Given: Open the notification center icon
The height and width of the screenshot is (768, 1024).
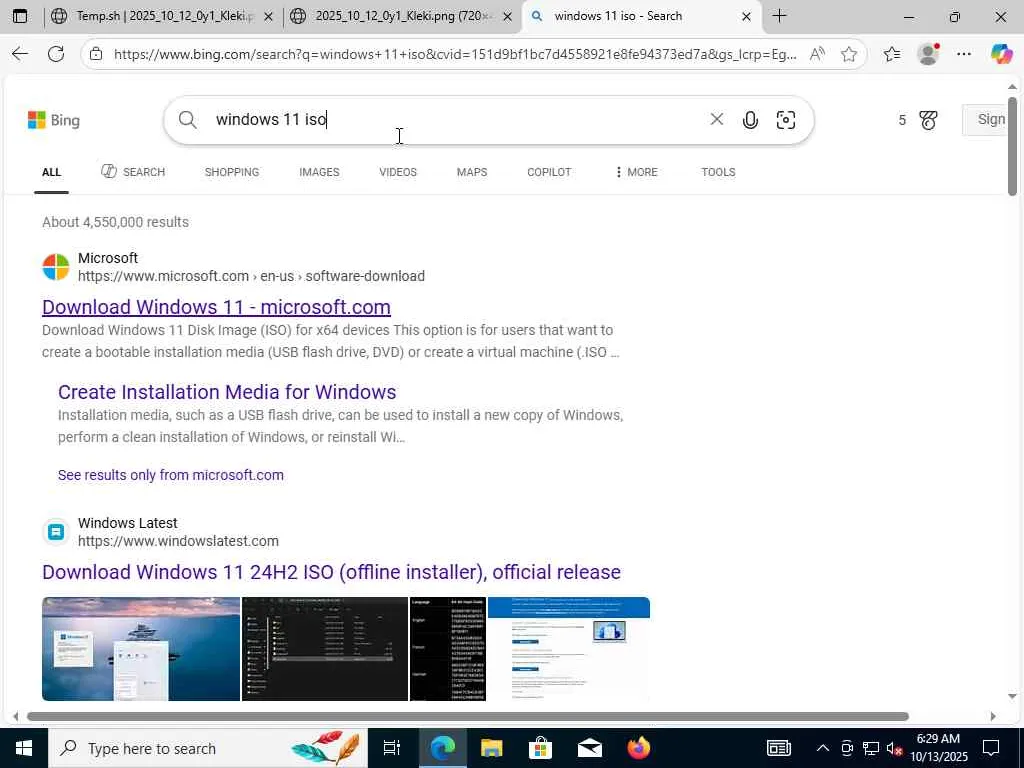Looking at the screenshot, I should (991, 748).
